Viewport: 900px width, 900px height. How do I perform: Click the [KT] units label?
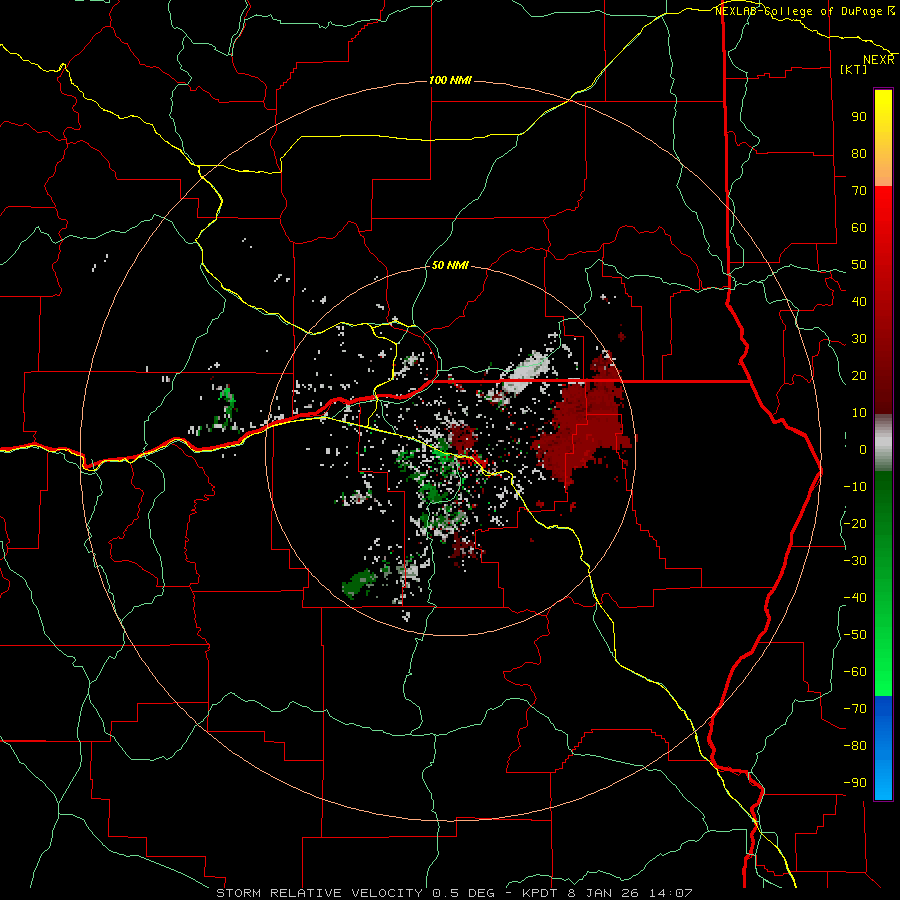point(853,69)
